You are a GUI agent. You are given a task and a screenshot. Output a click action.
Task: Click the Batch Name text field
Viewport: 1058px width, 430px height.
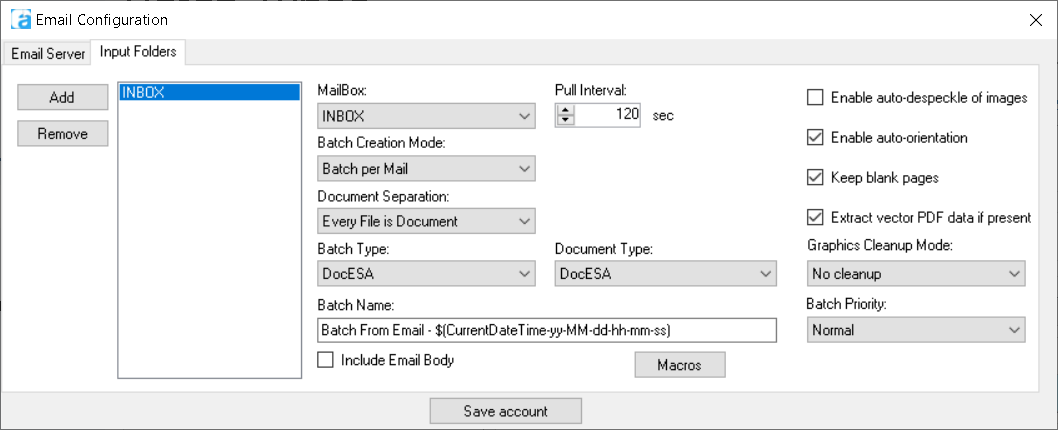(546, 330)
